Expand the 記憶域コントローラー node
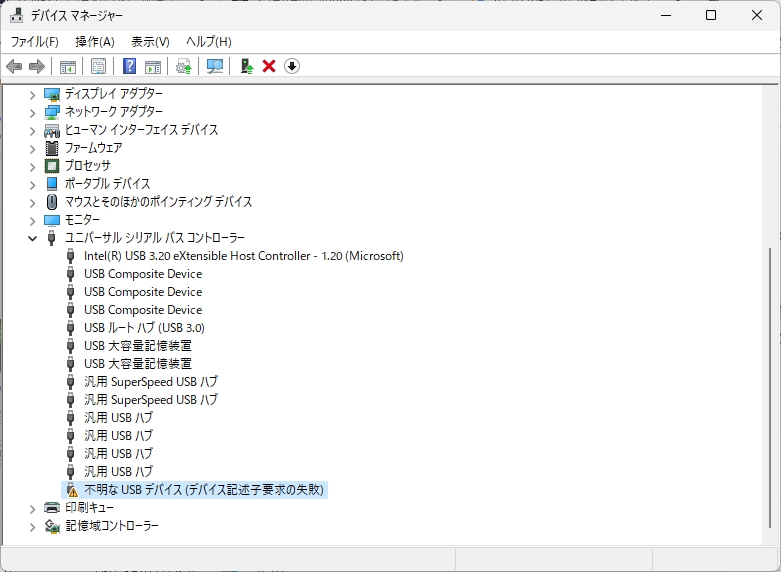781x572 pixels. tap(33, 526)
